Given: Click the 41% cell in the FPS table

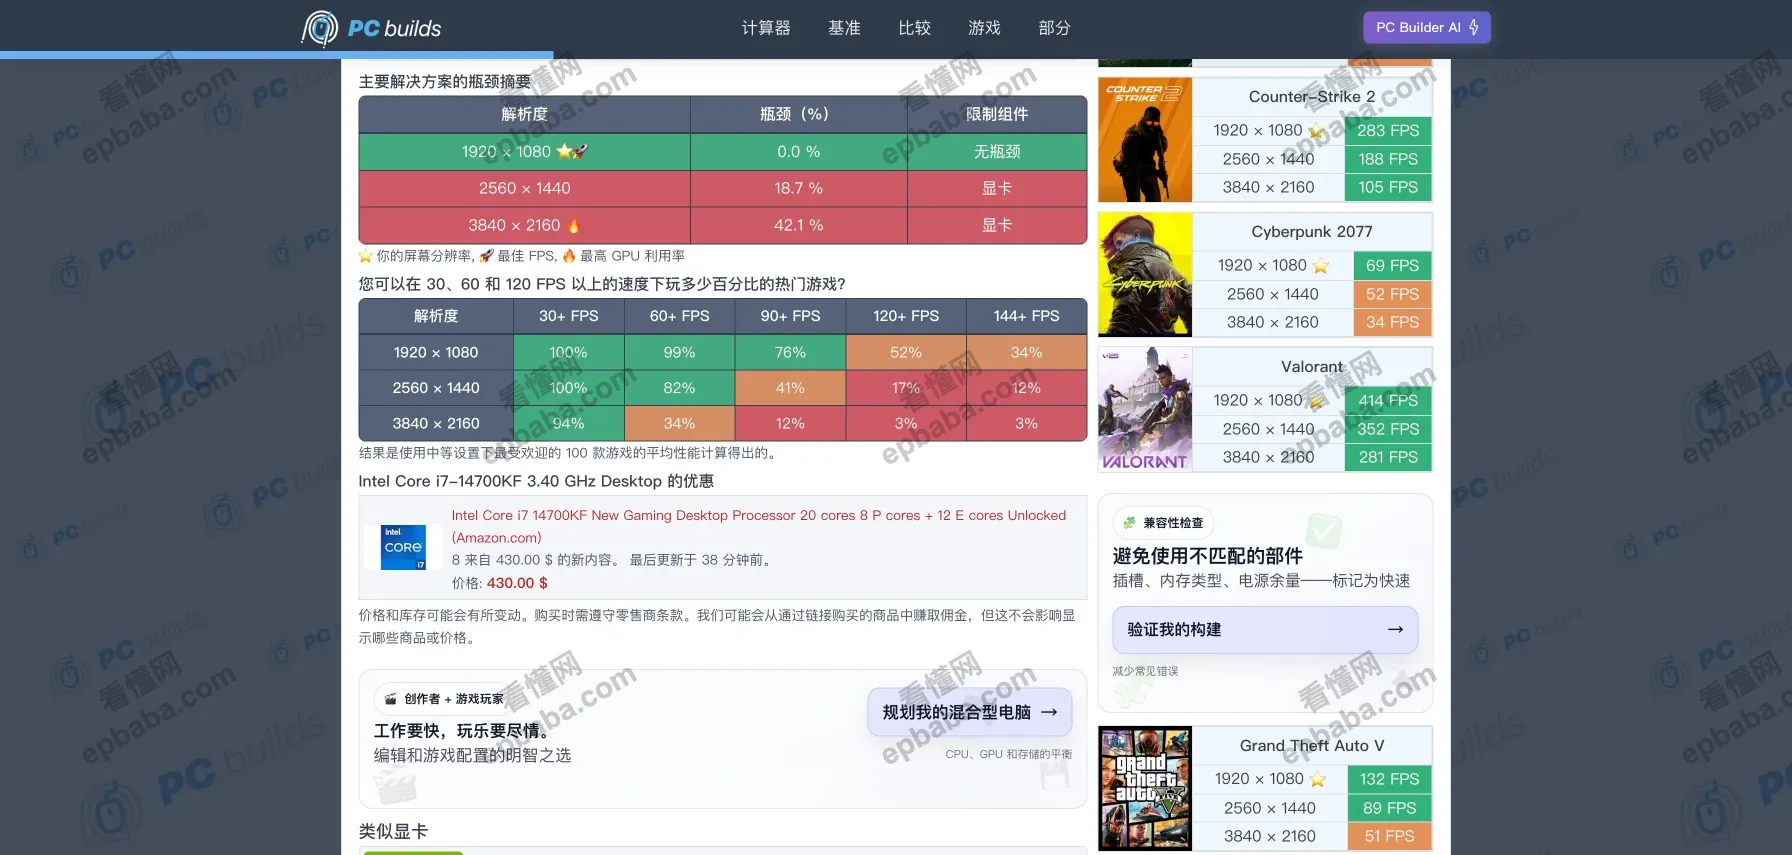Looking at the screenshot, I should (790, 387).
